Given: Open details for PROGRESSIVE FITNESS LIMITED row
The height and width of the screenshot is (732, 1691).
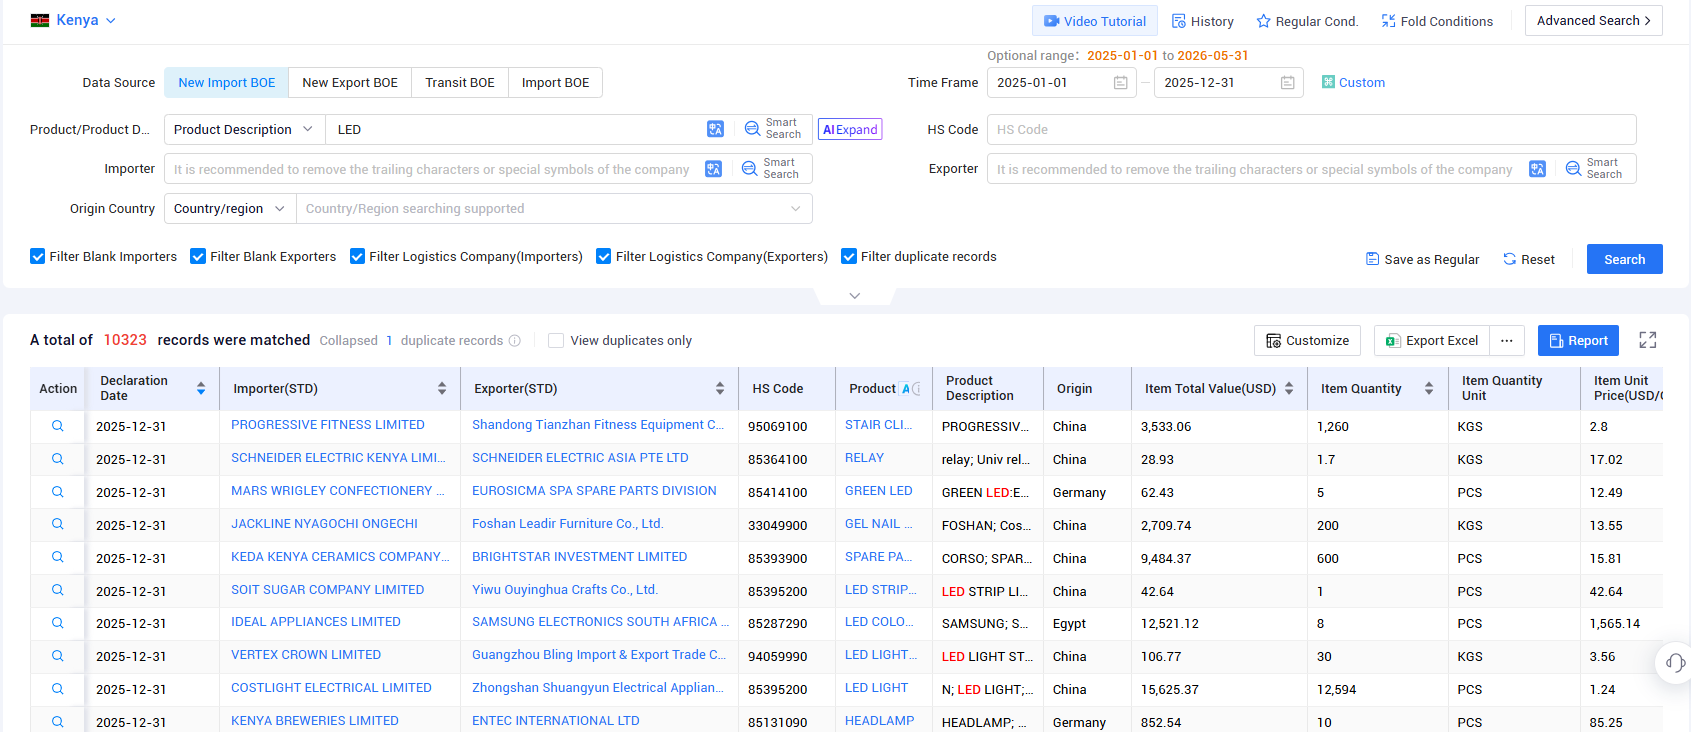Looking at the screenshot, I should (58, 426).
